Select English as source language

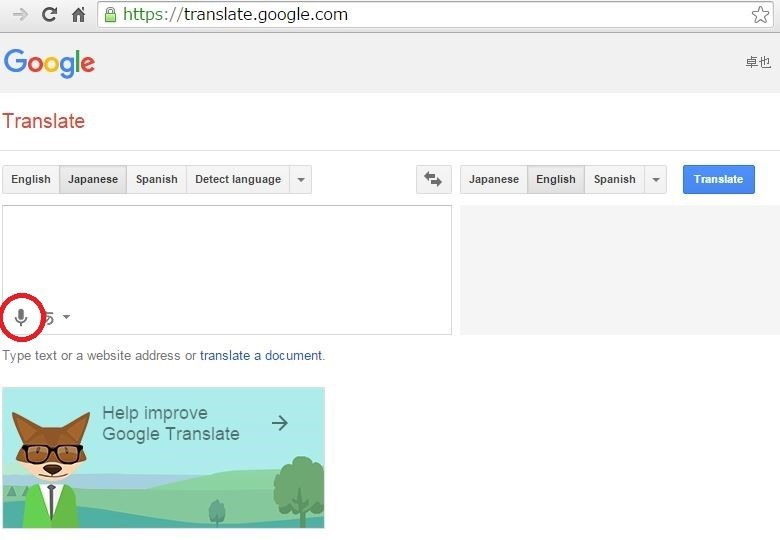31,180
